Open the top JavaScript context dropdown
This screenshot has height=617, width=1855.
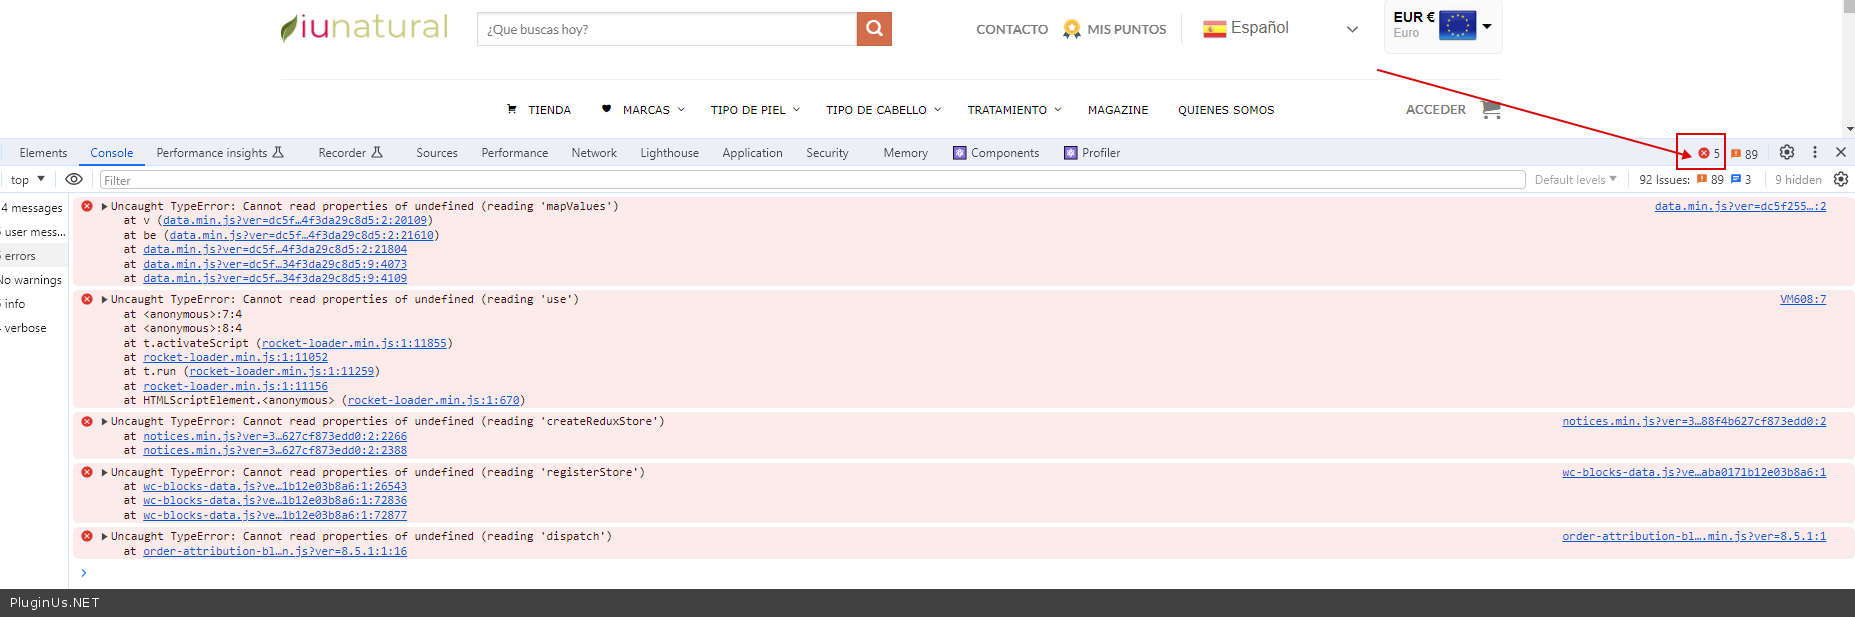coord(27,180)
